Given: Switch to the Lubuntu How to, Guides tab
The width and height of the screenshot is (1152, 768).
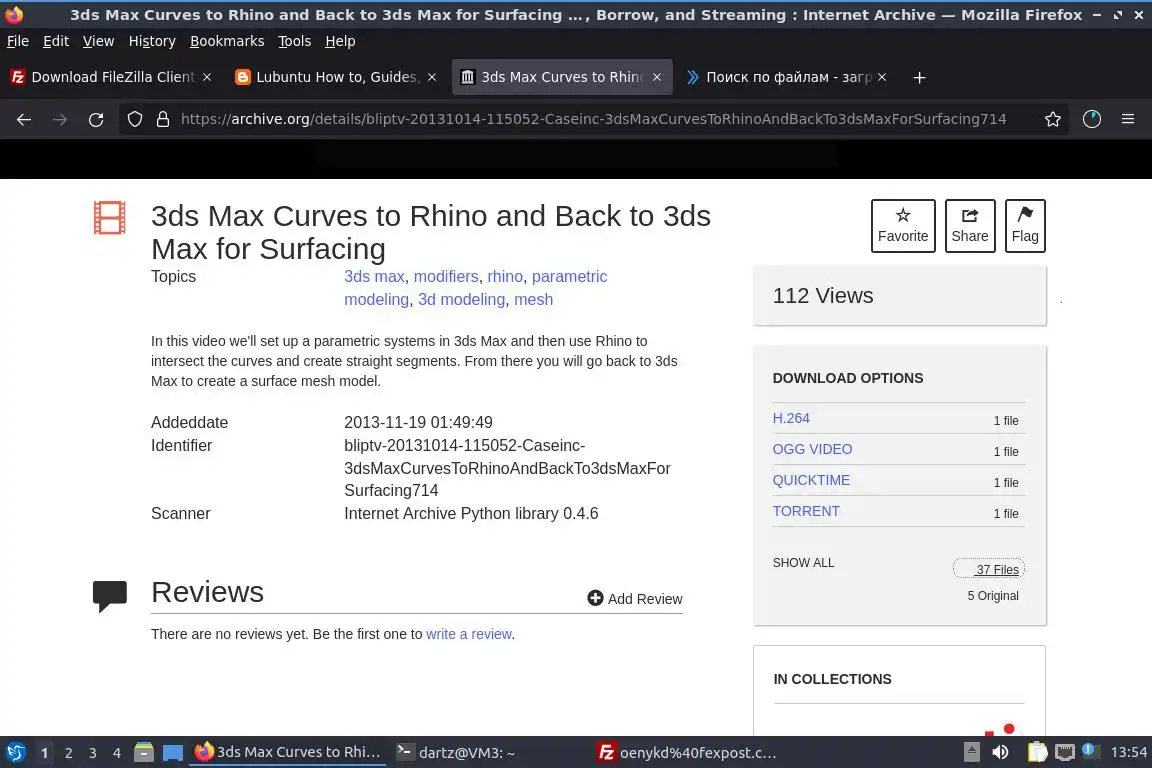Looking at the screenshot, I should click(x=337, y=77).
